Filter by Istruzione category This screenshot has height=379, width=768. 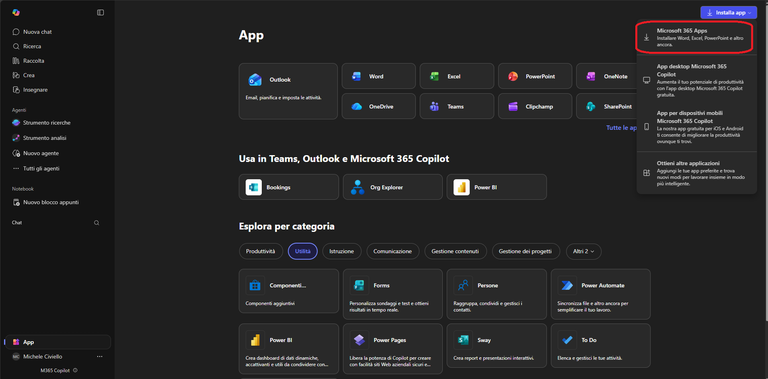tap(342, 251)
